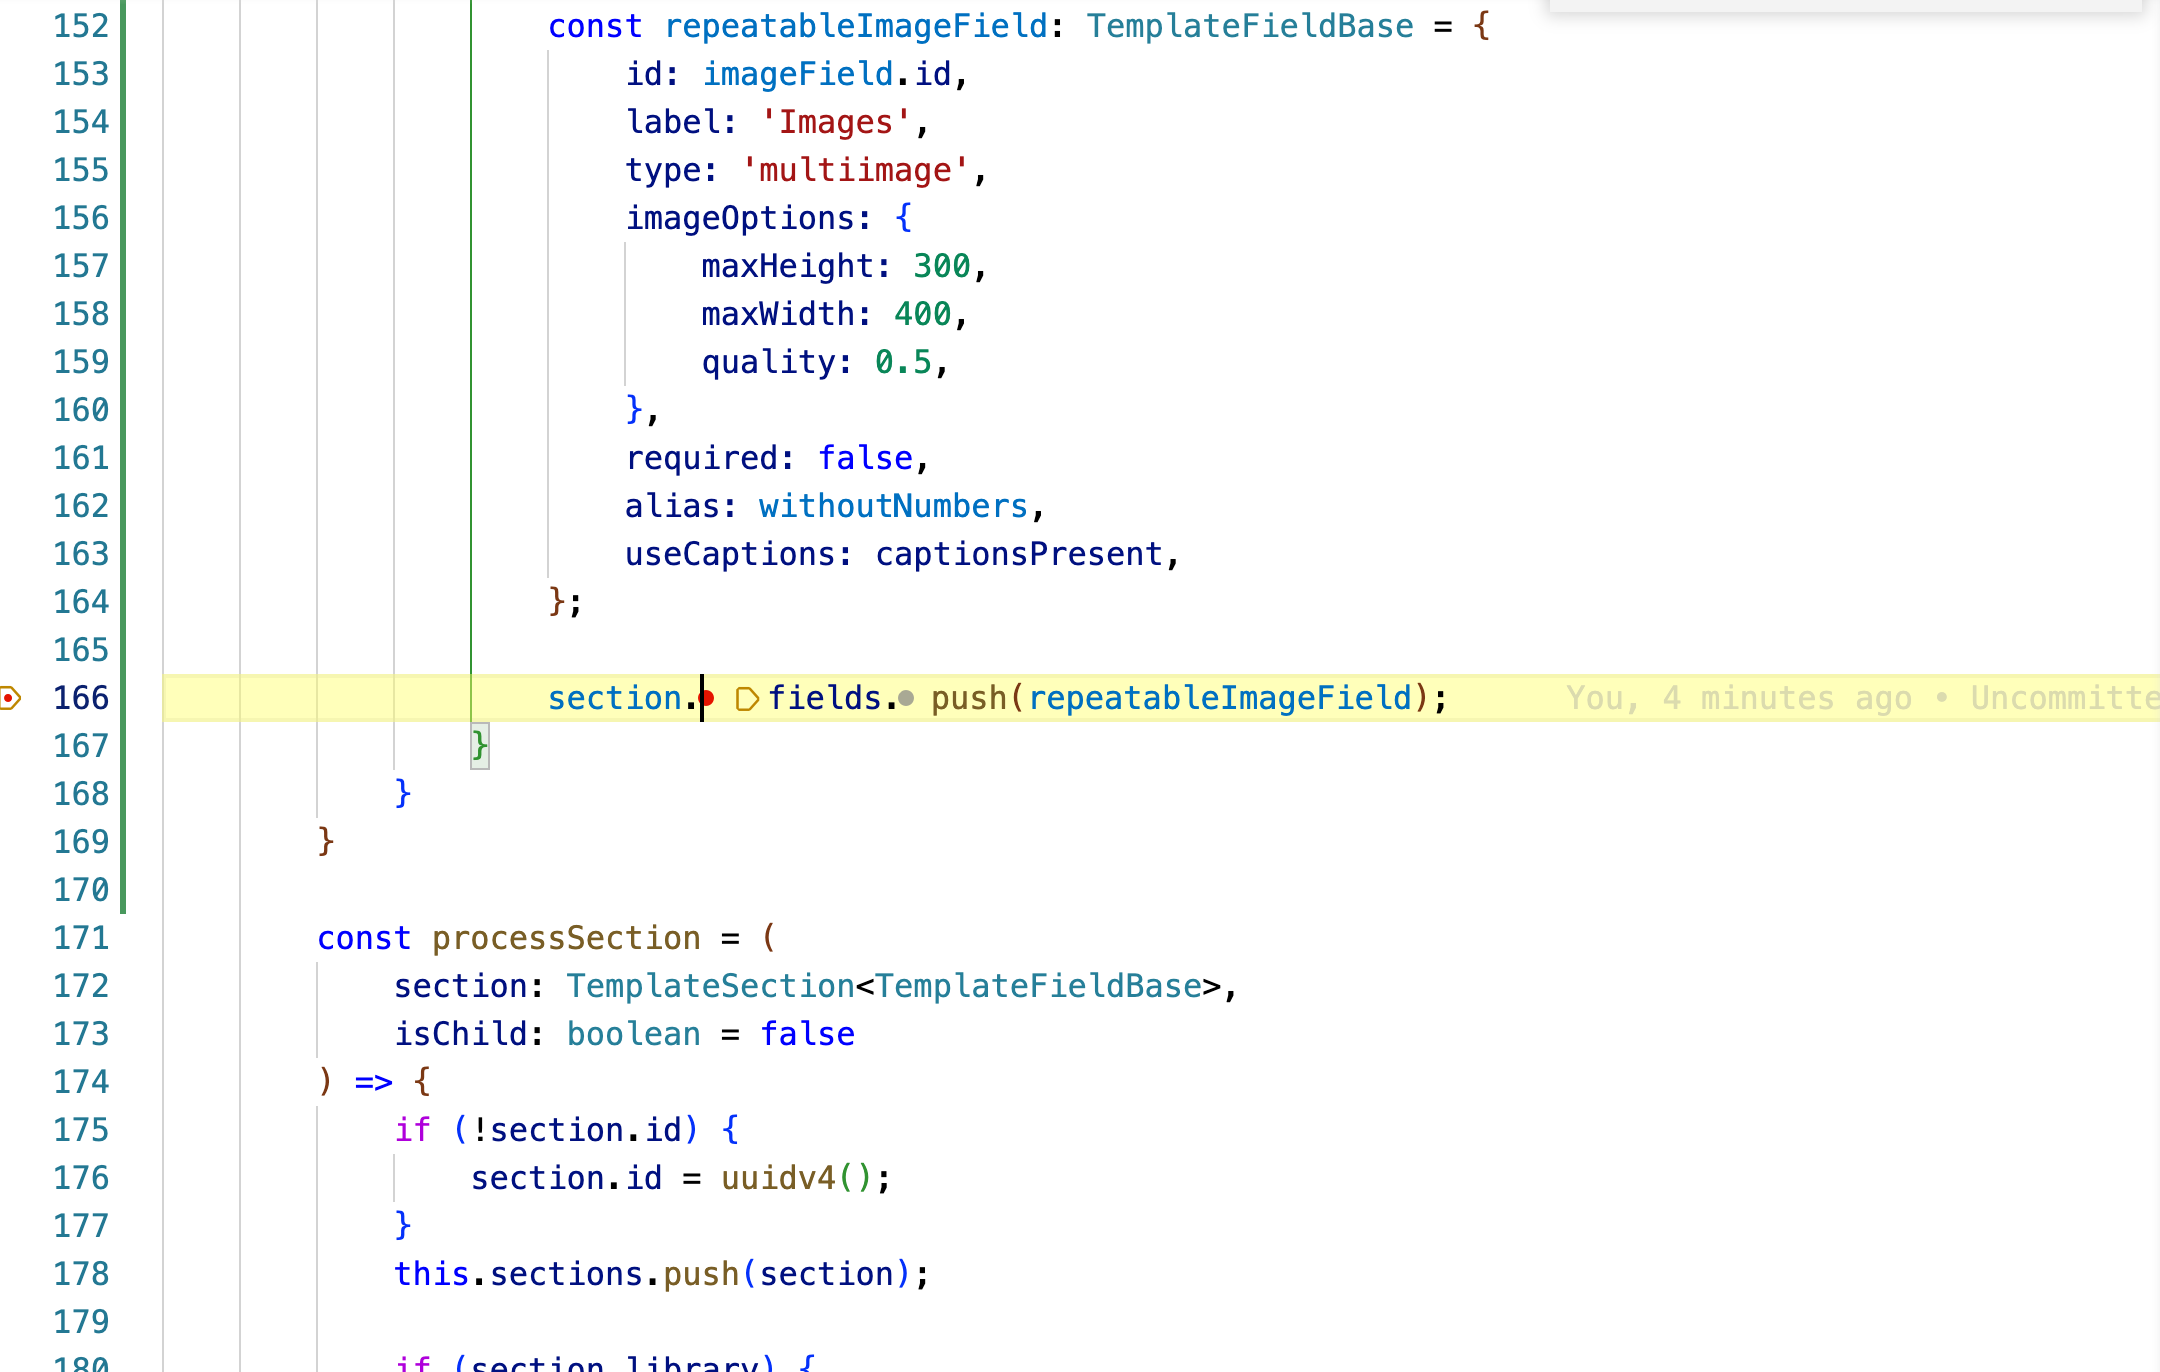Screen dimensions: 2160x1372
Task: Click line number 166
Action: click(81, 697)
